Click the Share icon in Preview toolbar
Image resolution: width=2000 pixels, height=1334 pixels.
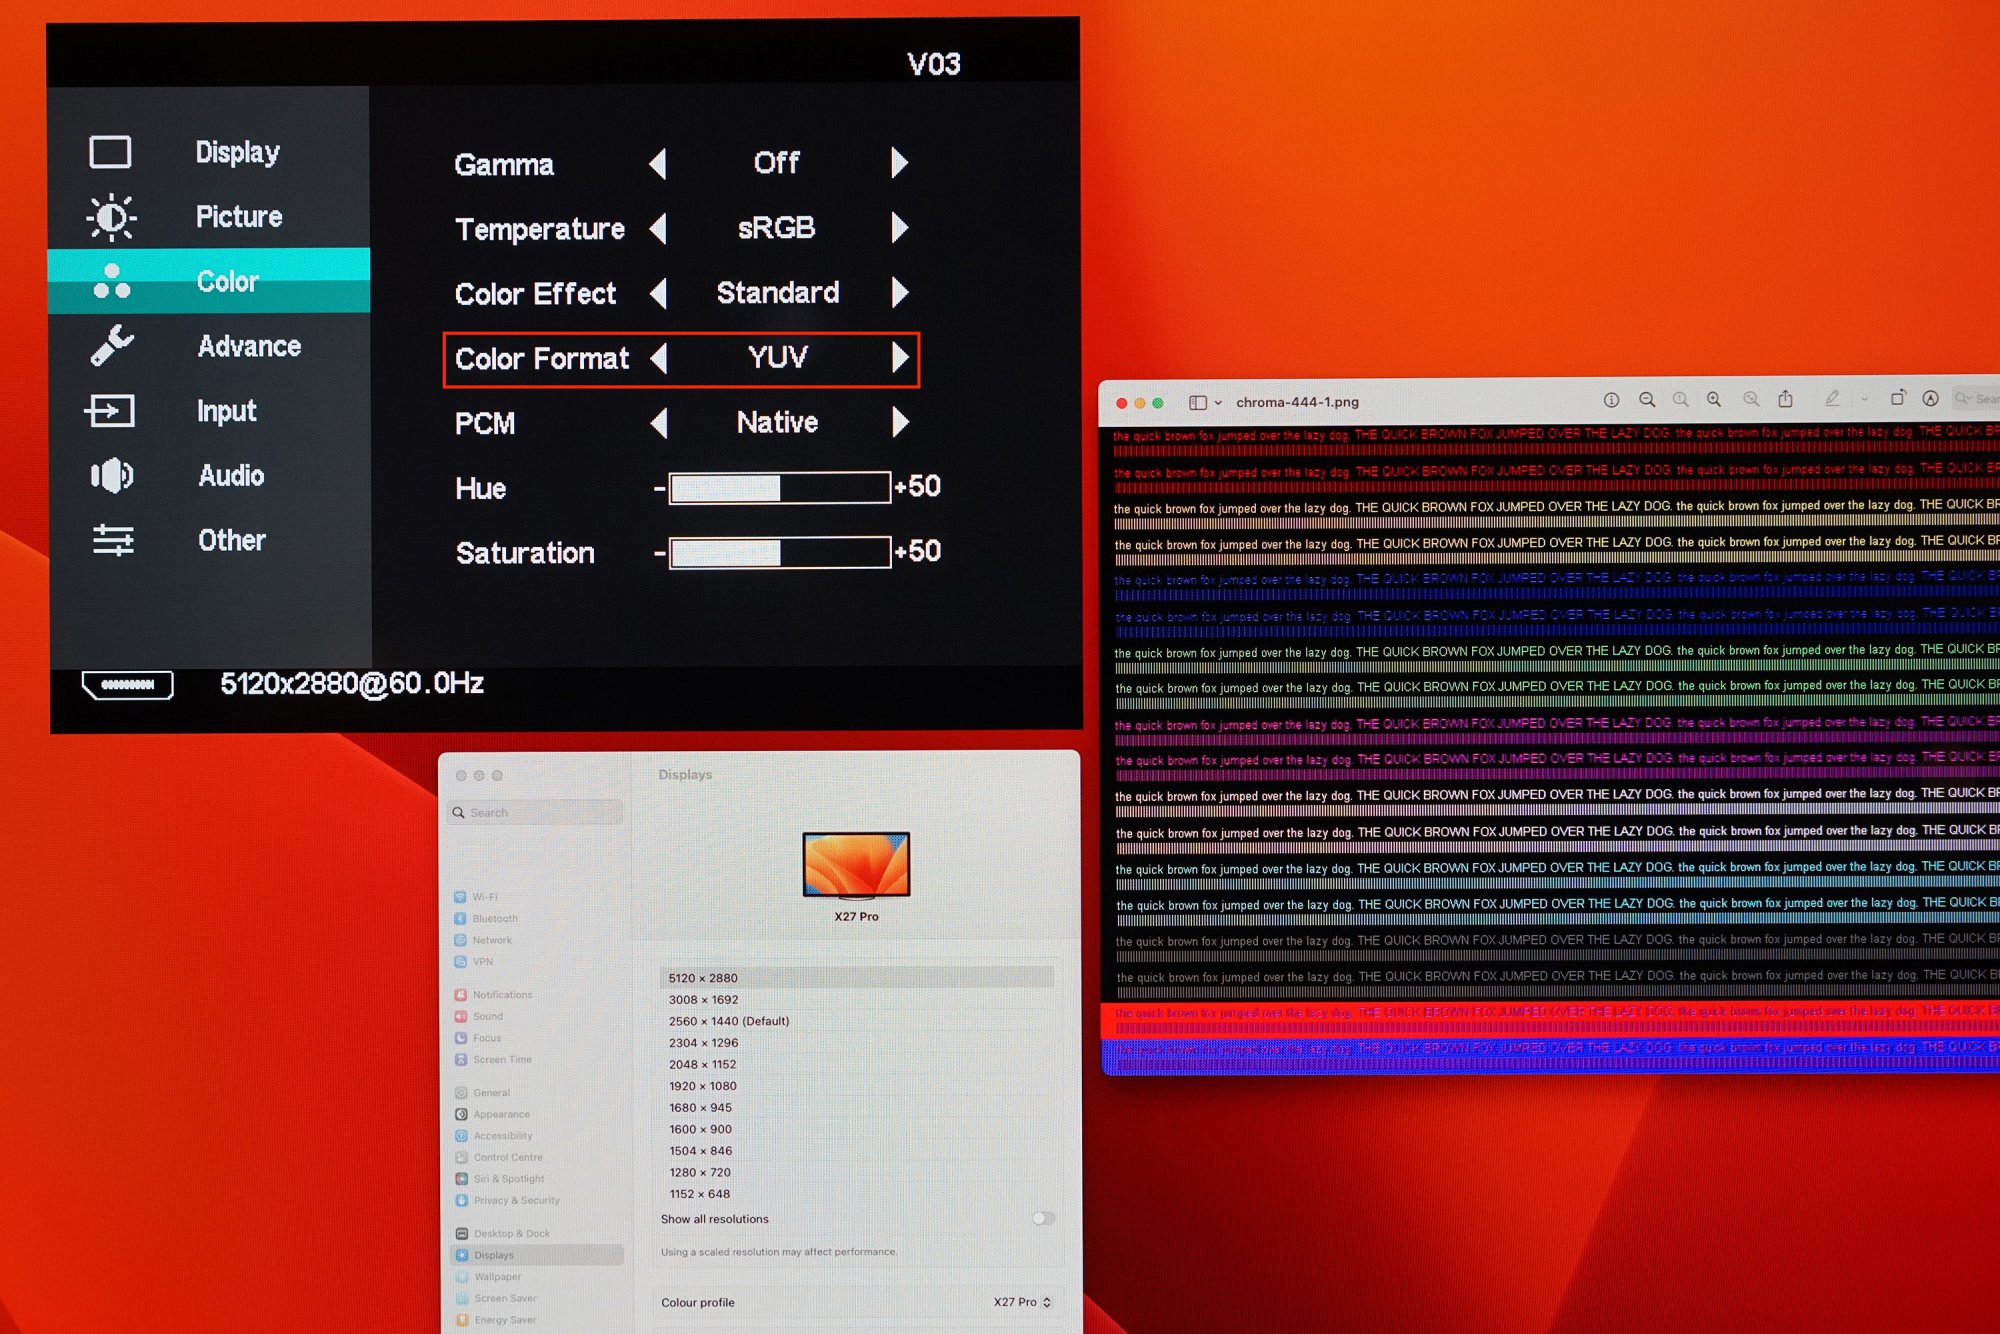[1785, 399]
